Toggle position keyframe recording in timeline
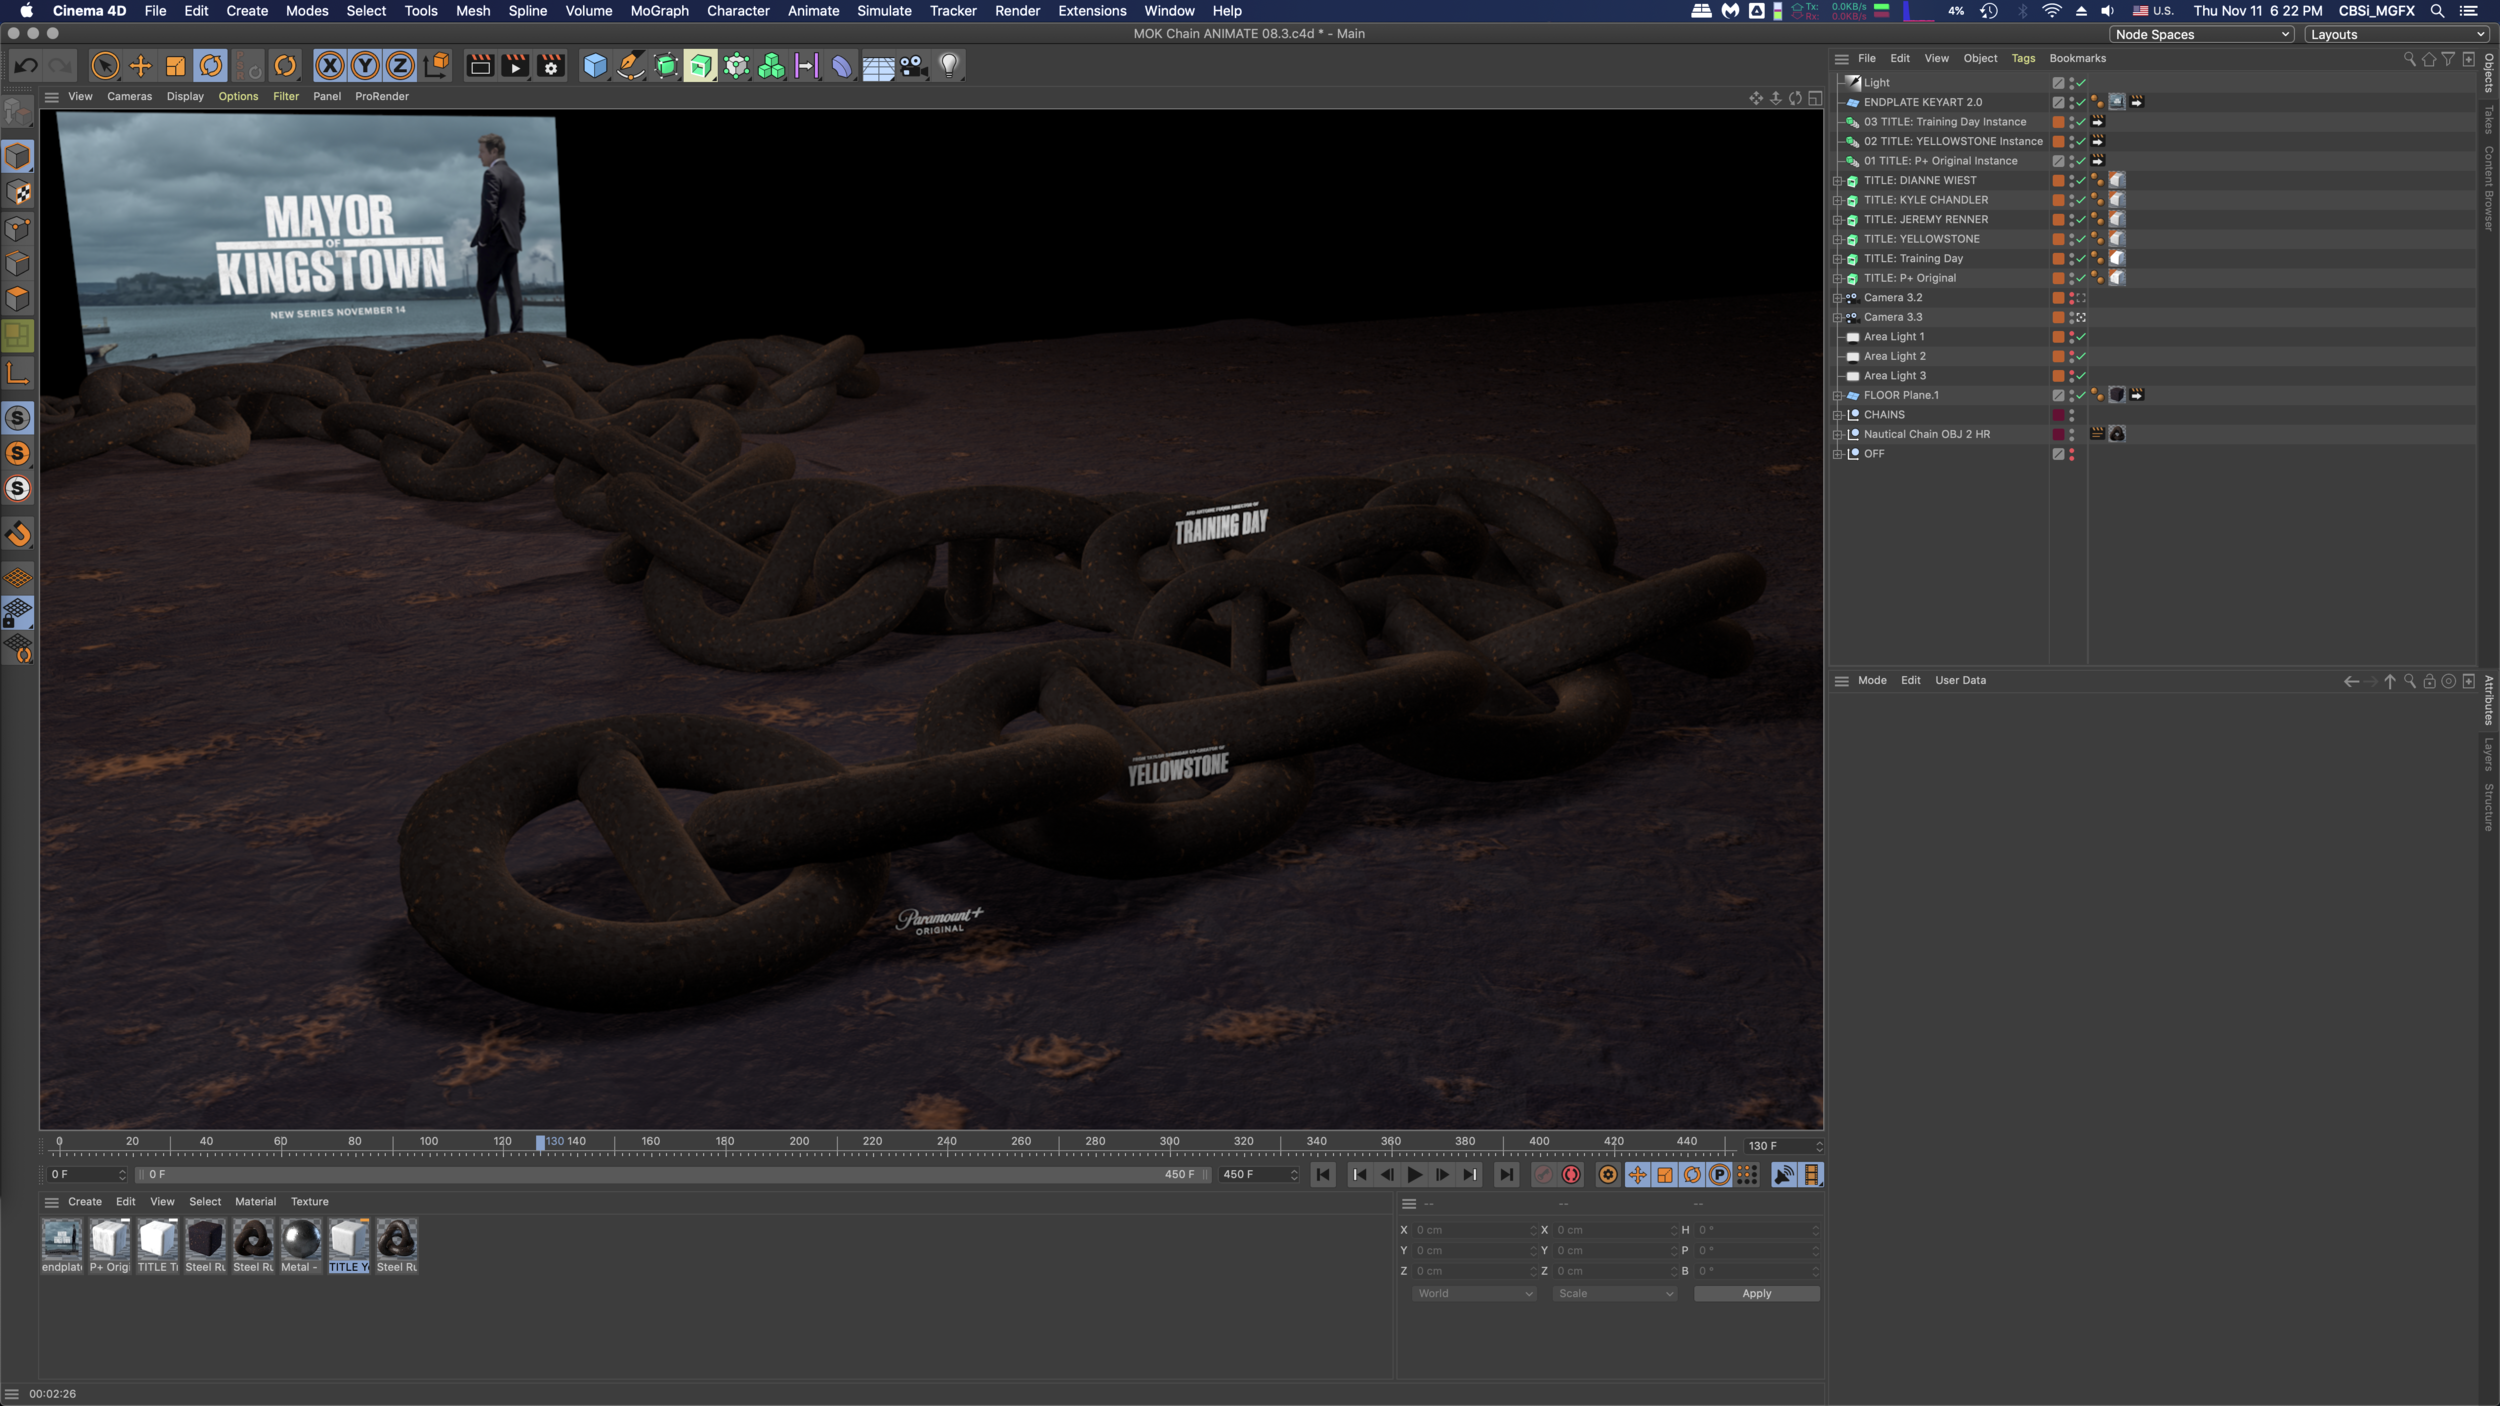 tap(1637, 1175)
